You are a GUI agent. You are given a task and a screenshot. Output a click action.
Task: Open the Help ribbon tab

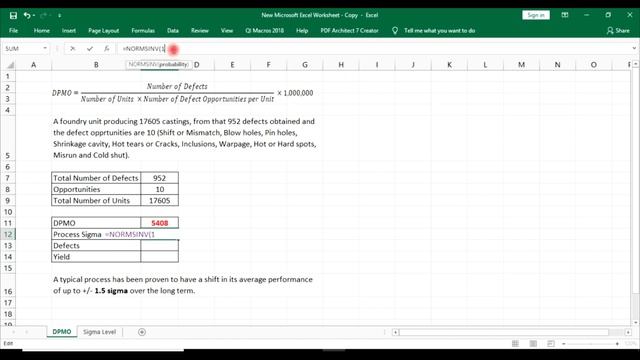[302, 31]
